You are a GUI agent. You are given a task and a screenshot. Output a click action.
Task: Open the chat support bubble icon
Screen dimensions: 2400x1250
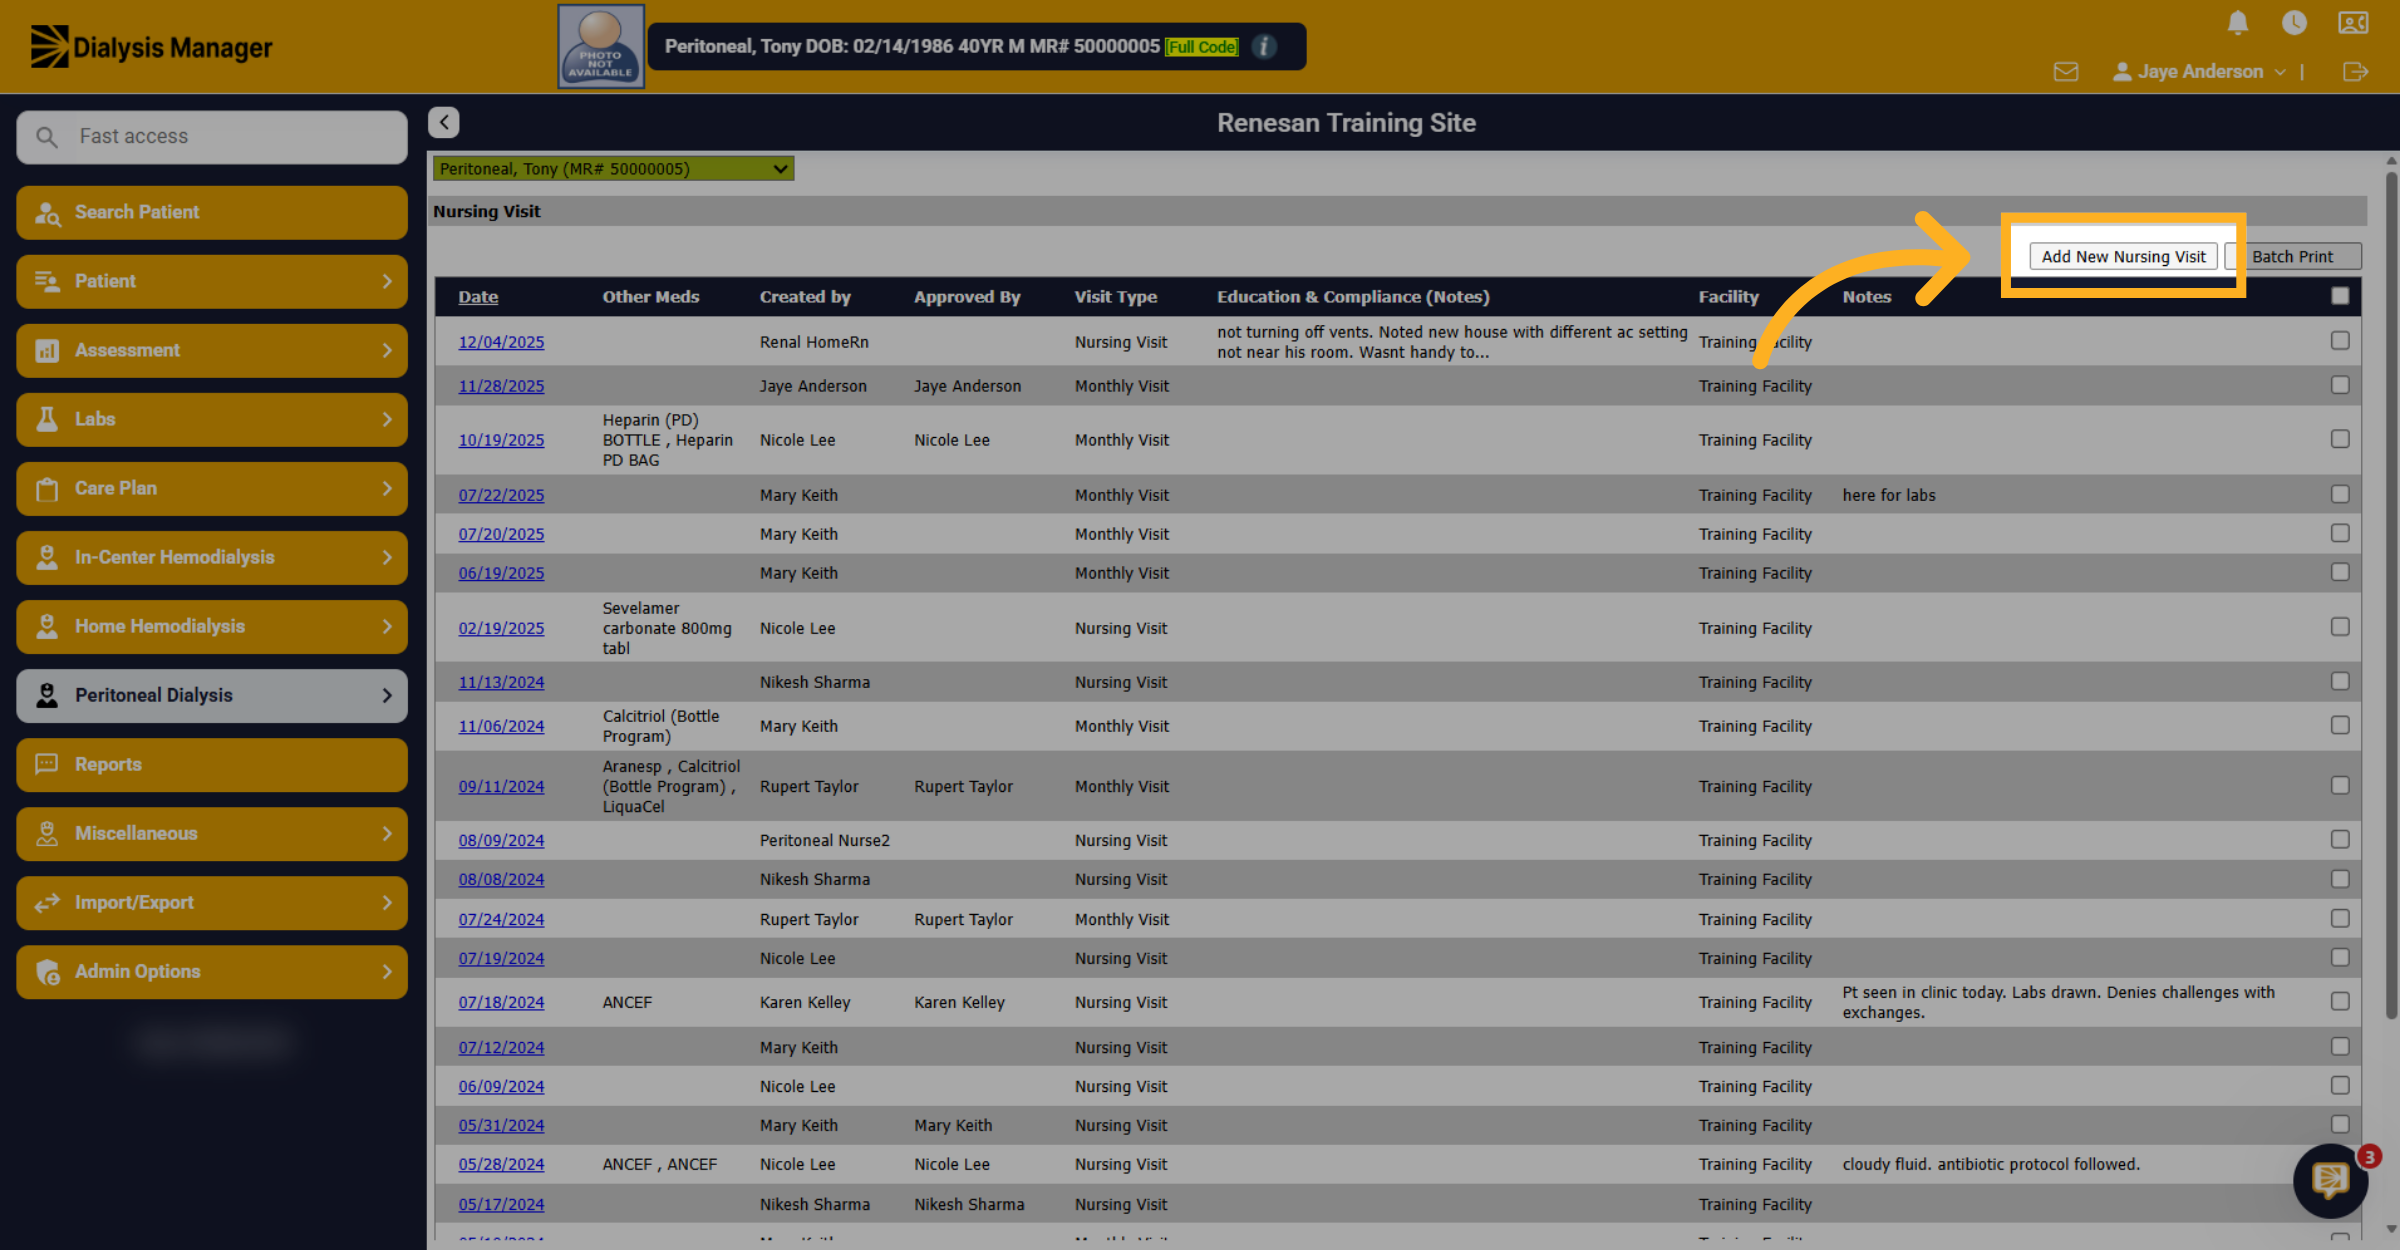2330,1181
